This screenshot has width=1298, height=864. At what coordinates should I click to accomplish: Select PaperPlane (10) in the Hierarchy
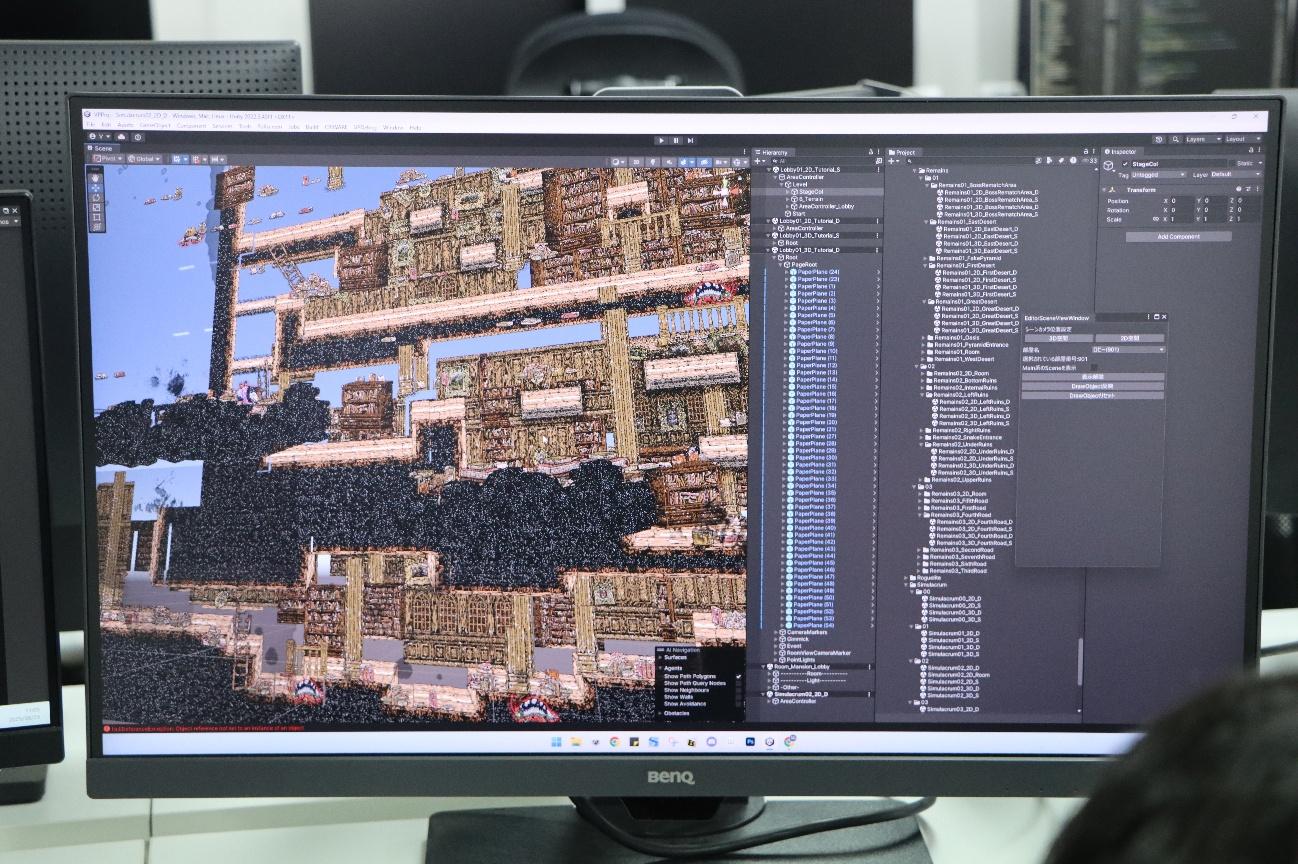click(x=817, y=351)
